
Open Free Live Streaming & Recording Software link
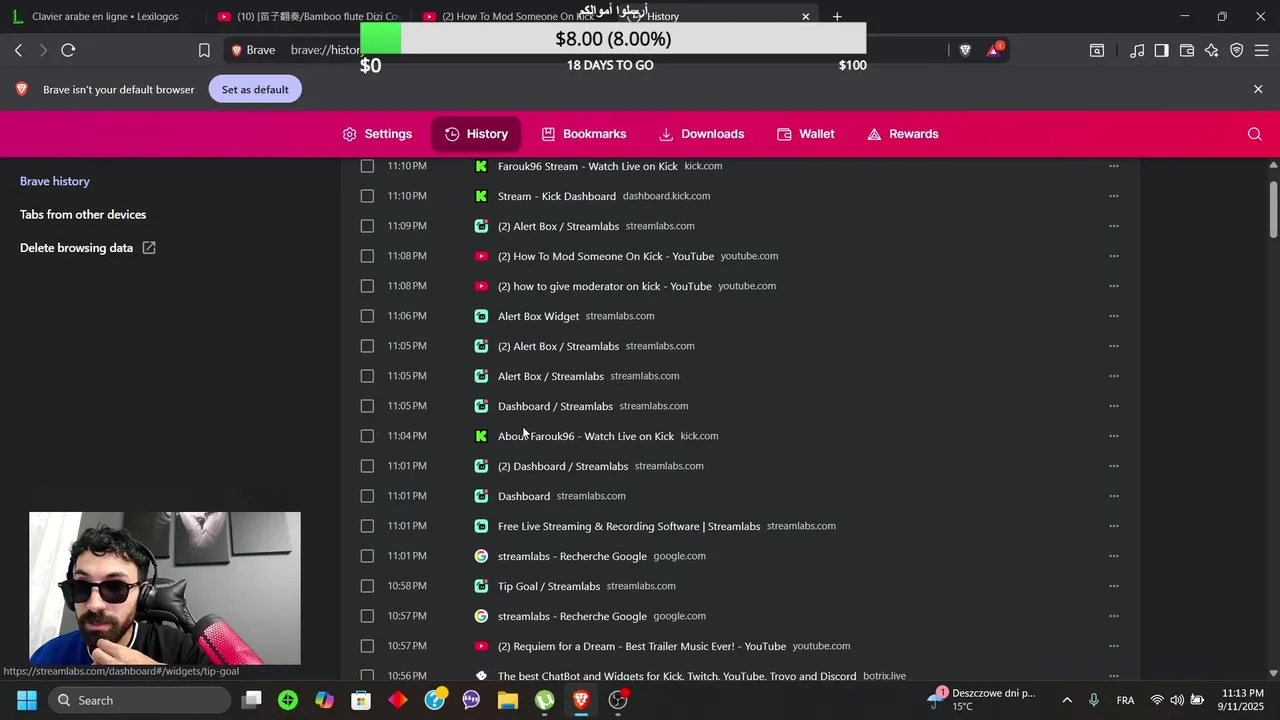629,526
